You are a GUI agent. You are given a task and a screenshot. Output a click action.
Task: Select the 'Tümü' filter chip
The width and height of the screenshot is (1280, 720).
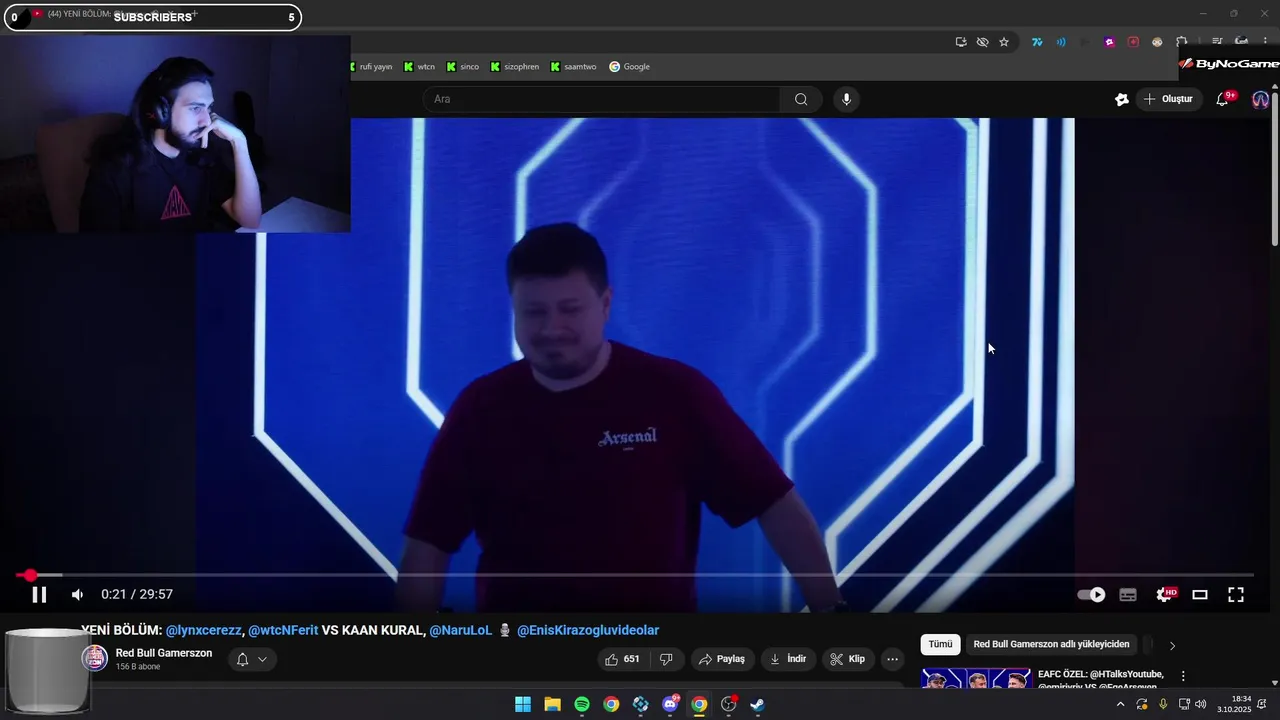click(x=940, y=645)
